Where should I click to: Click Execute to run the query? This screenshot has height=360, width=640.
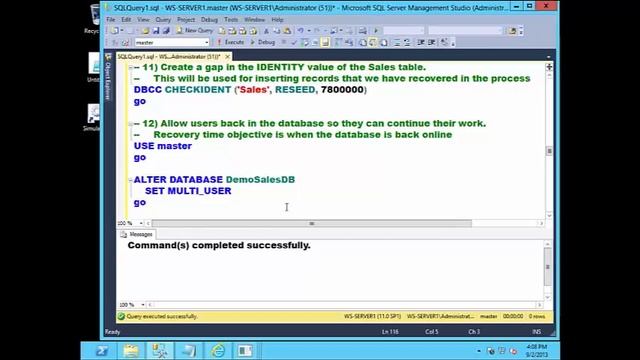231,42
